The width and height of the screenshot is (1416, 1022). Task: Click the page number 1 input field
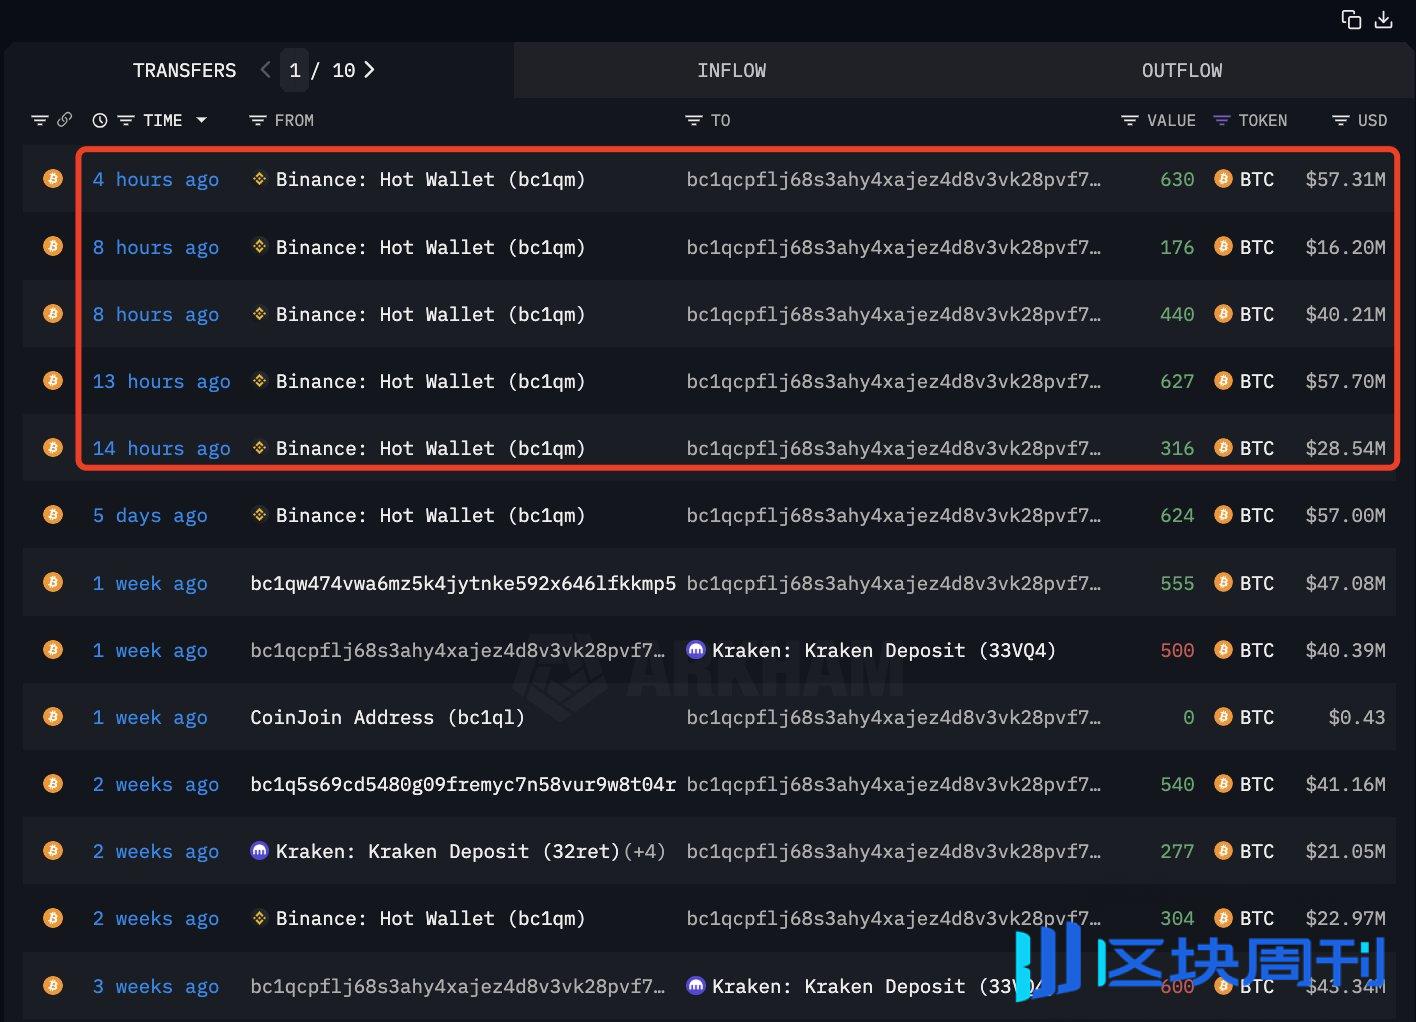tap(295, 70)
